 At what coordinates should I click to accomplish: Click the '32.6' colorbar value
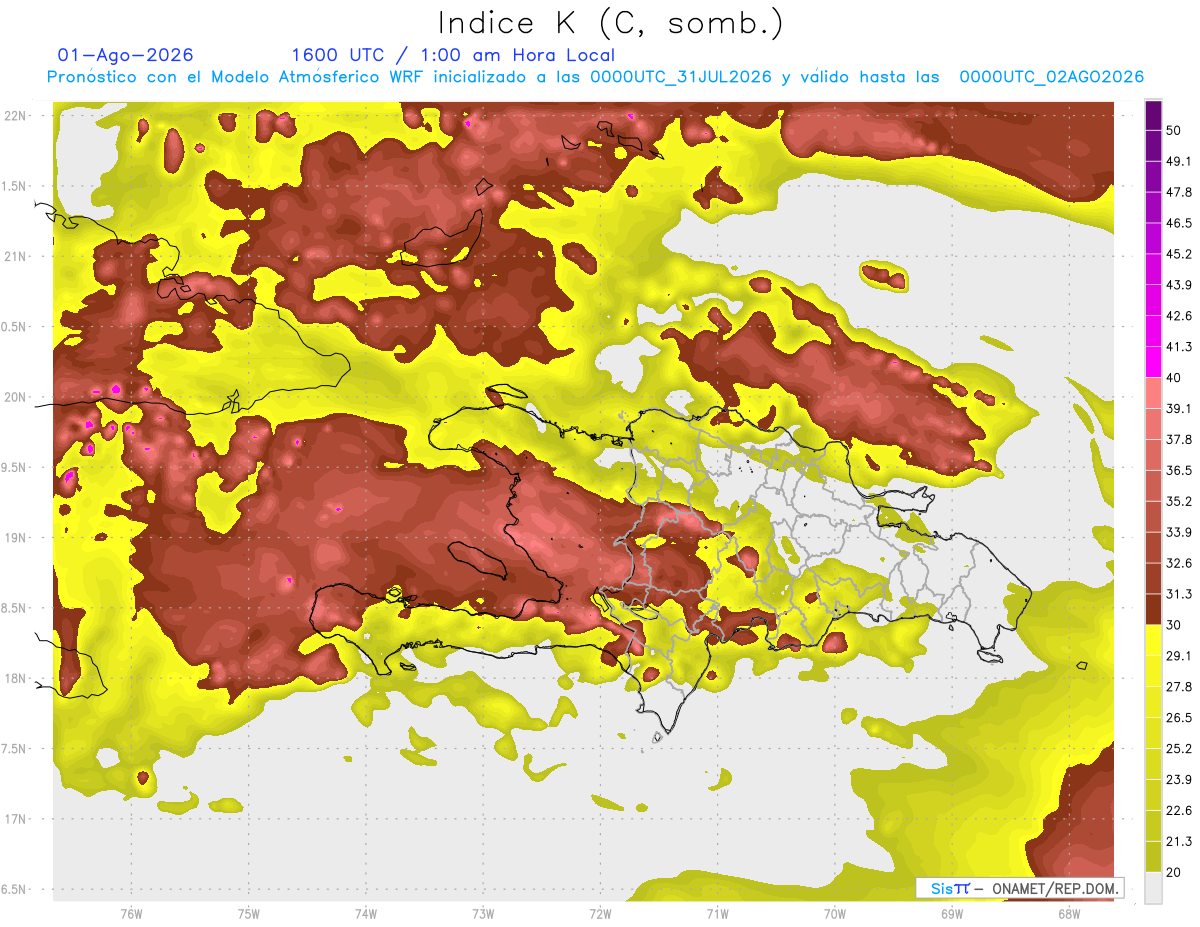coord(1179,563)
